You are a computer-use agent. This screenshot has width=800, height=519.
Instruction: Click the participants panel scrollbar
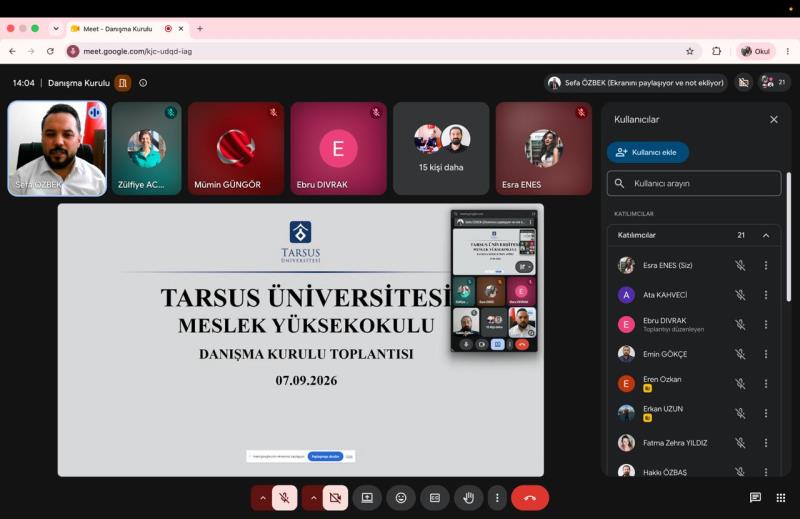click(x=789, y=237)
